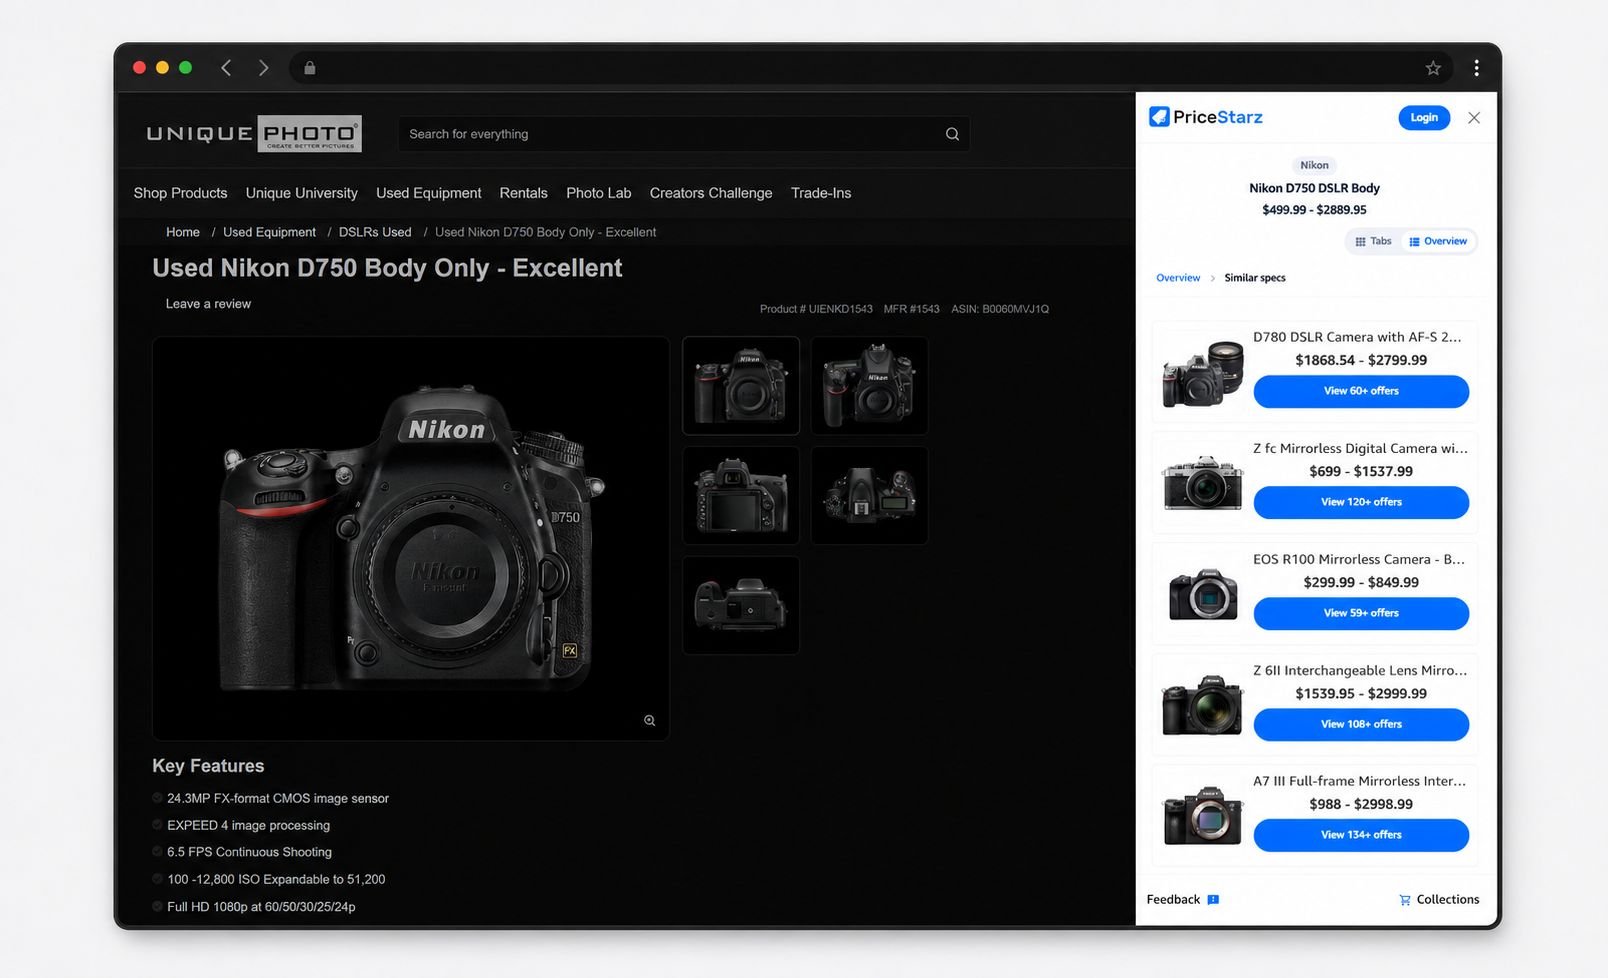Select the bottom view product thumbnail
Viewport: 1608px width, 978px height.
click(741, 606)
